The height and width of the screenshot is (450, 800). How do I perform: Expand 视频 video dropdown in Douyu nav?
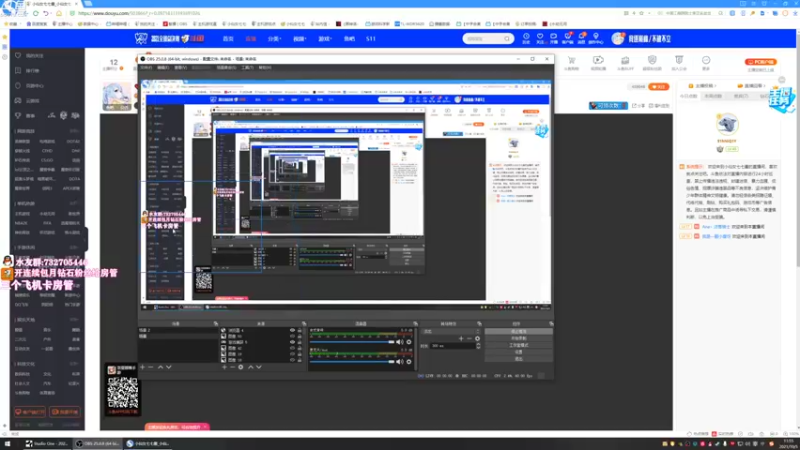[x=299, y=39]
